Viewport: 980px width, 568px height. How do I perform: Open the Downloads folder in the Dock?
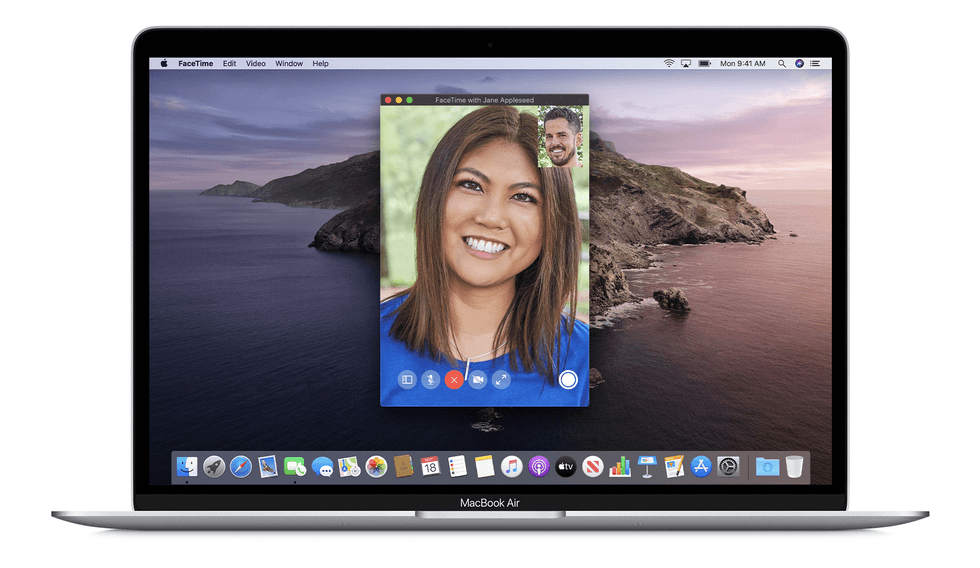pos(768,466)
